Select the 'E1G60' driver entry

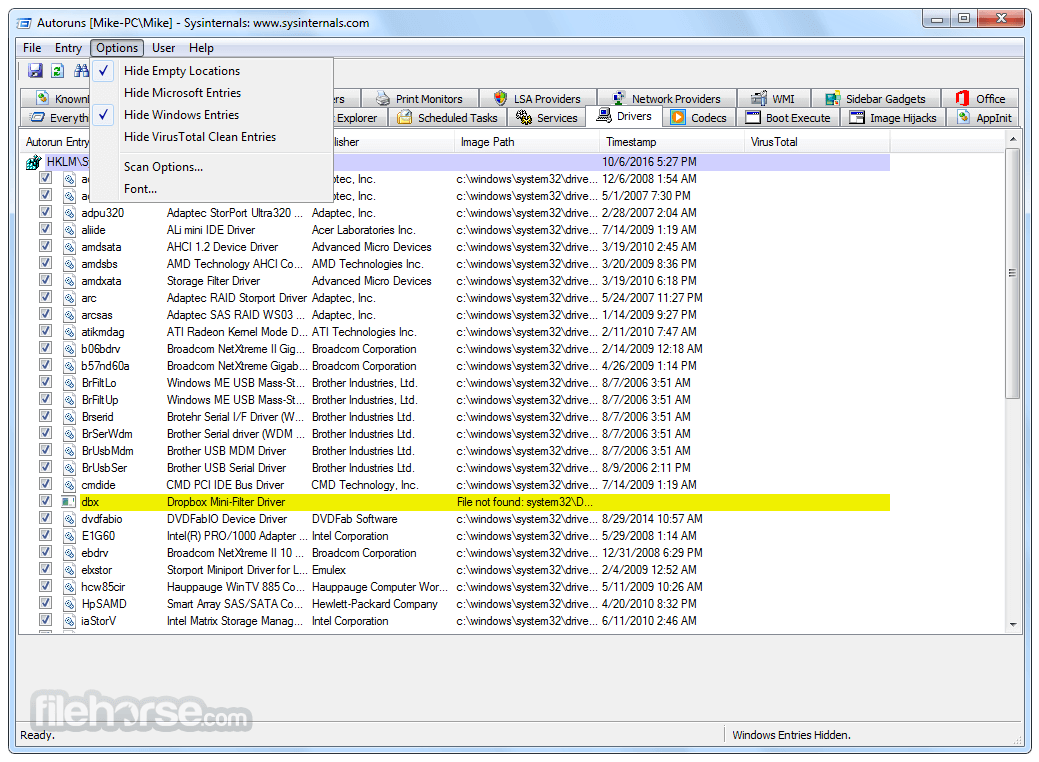click(98, 536)
